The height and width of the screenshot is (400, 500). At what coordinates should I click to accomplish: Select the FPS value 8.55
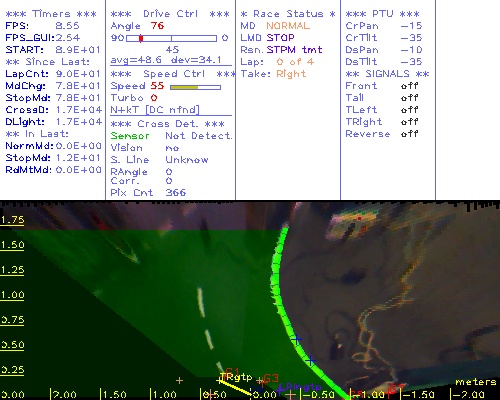67,26
